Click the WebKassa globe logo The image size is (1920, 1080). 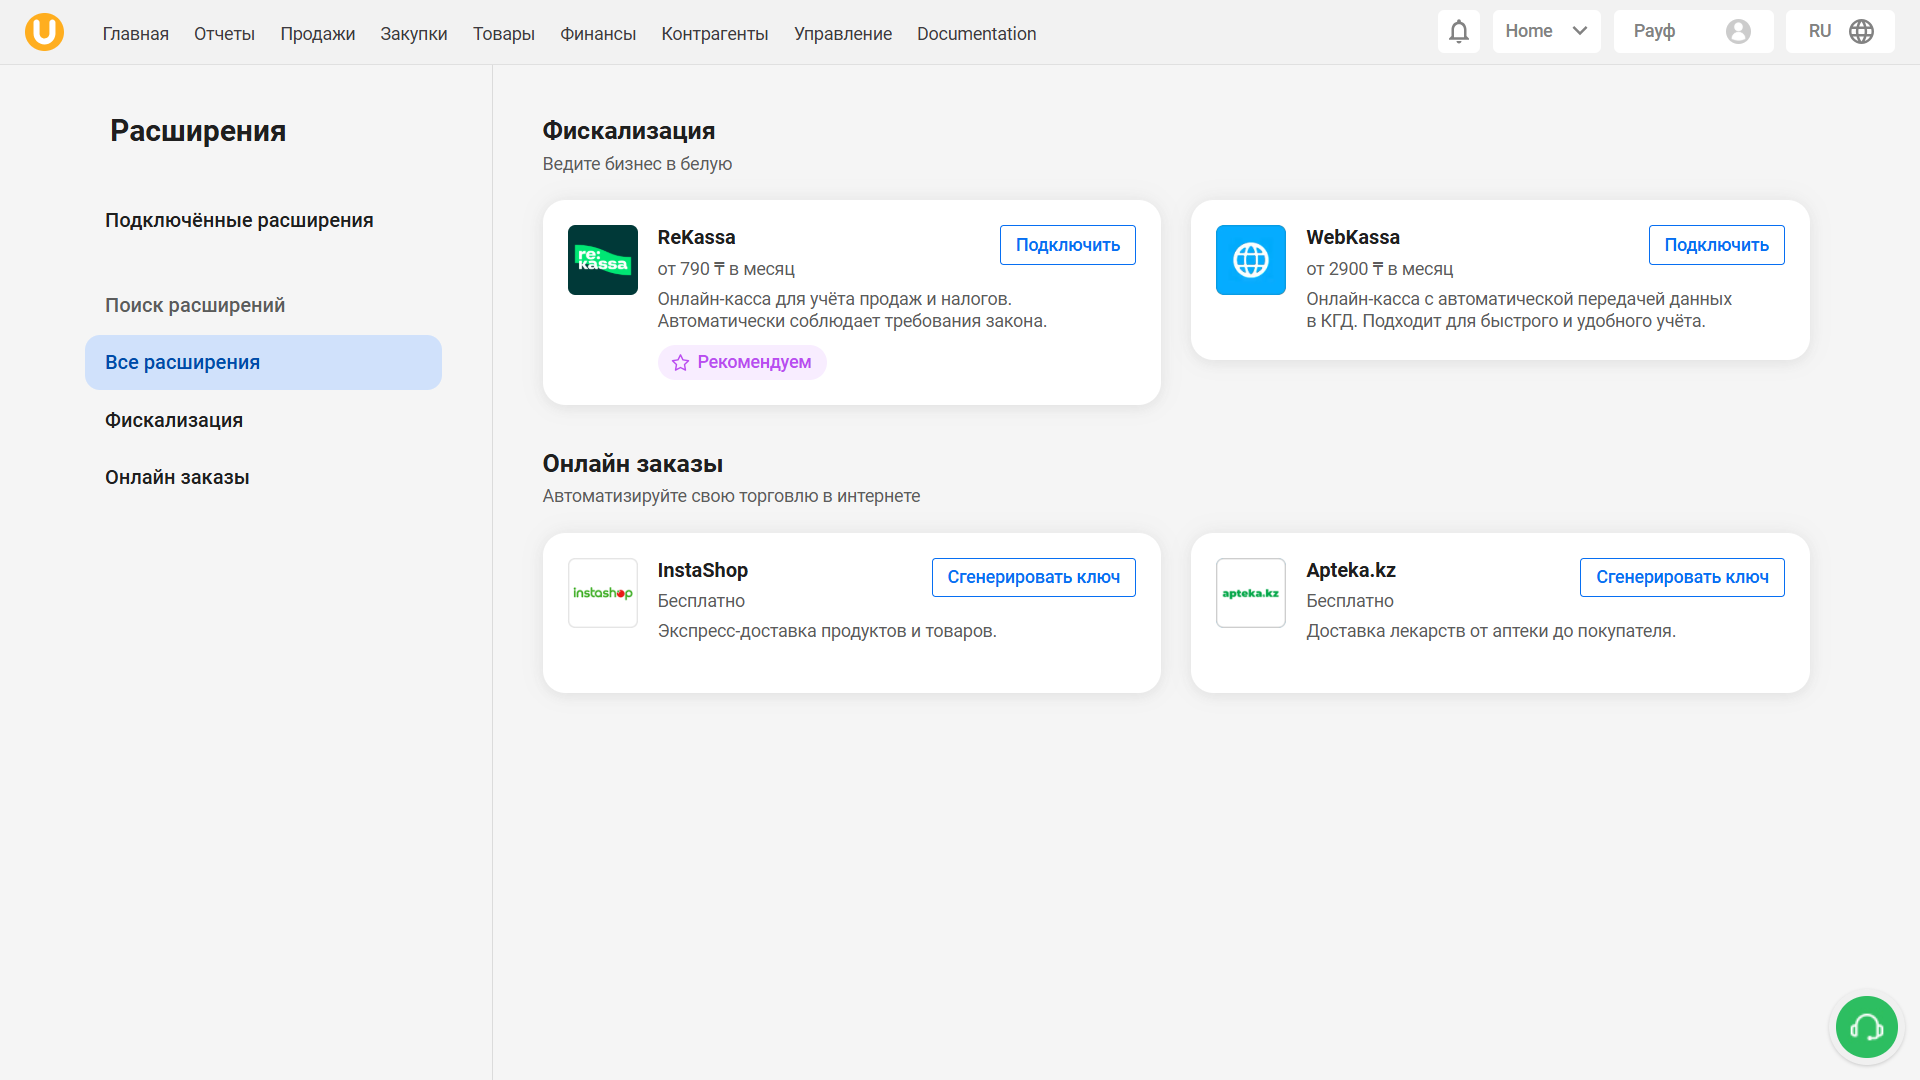1250,260
